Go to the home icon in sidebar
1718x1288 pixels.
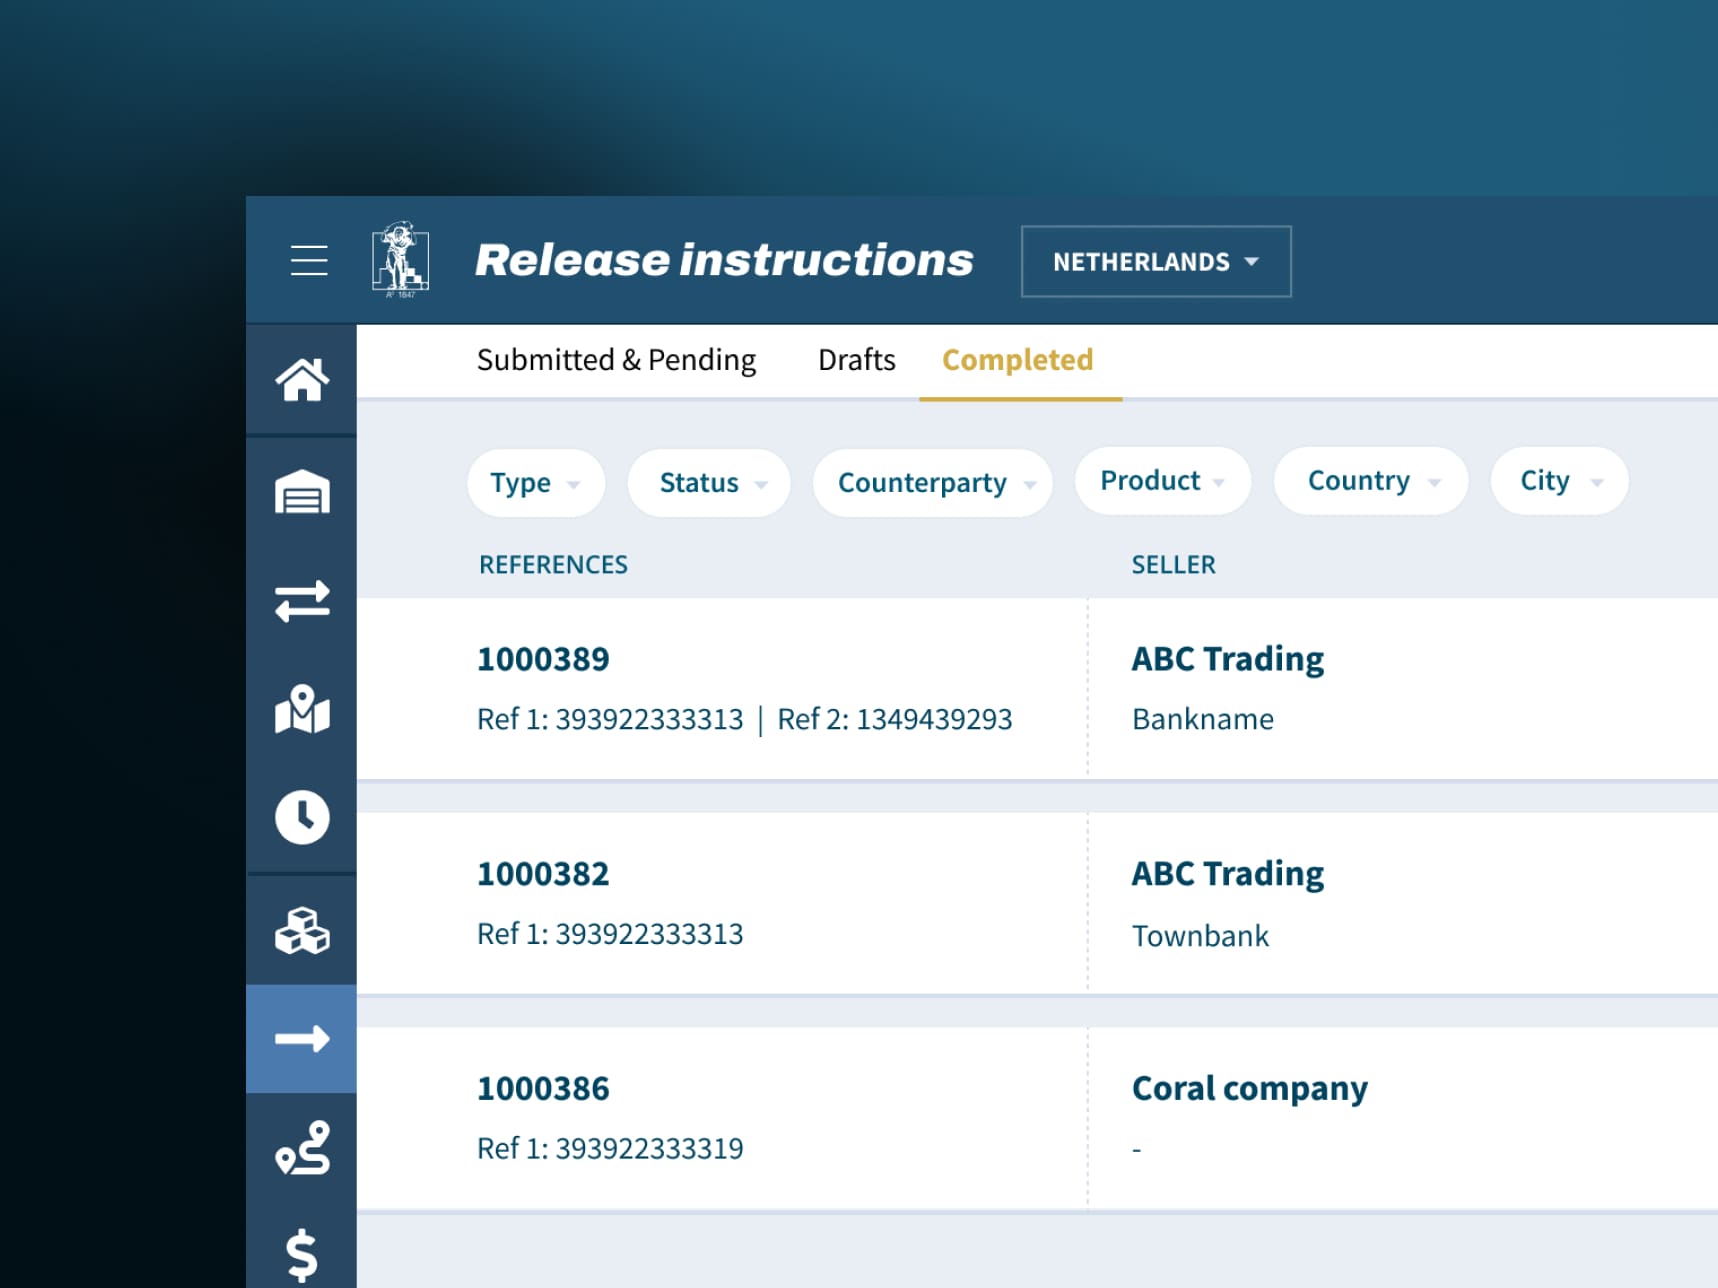[302, 380]
